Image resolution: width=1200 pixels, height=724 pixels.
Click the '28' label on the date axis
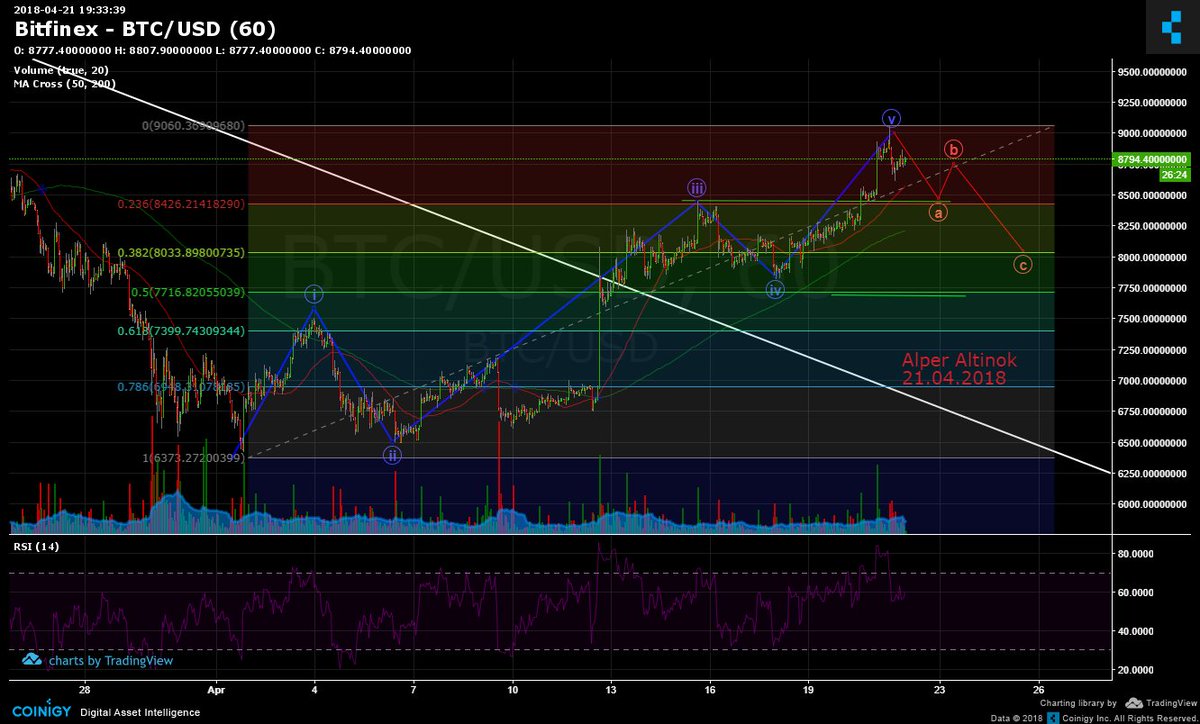click(x=84, y=689)
